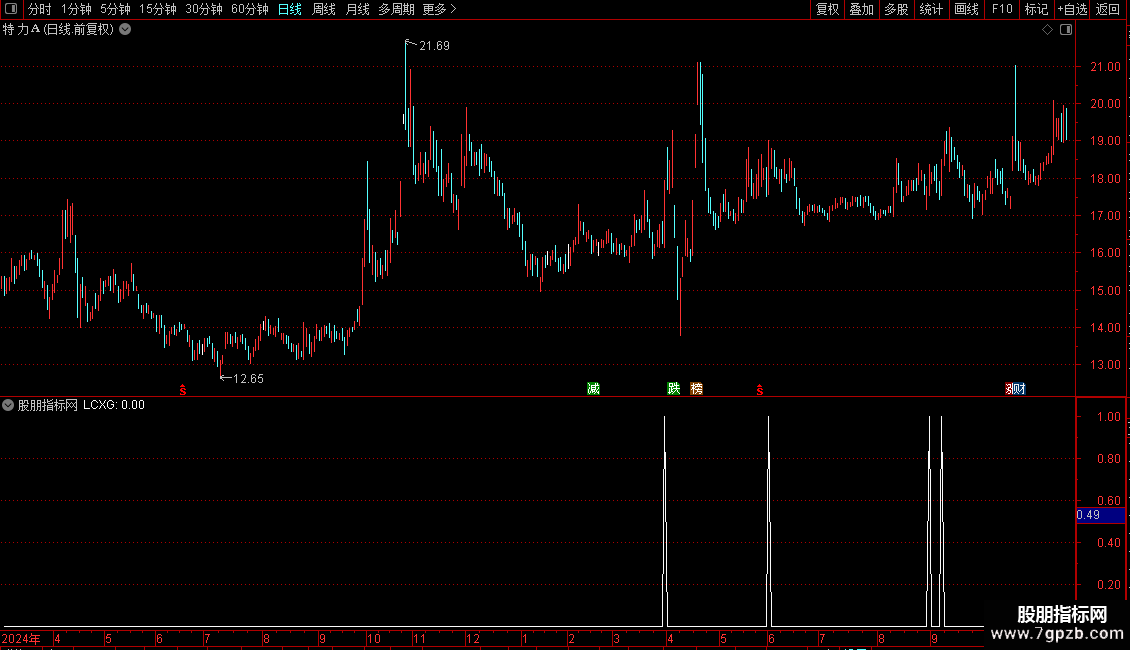Select the 月线 monthly chart tab
1130x650 pixels.
coord(357,9)
